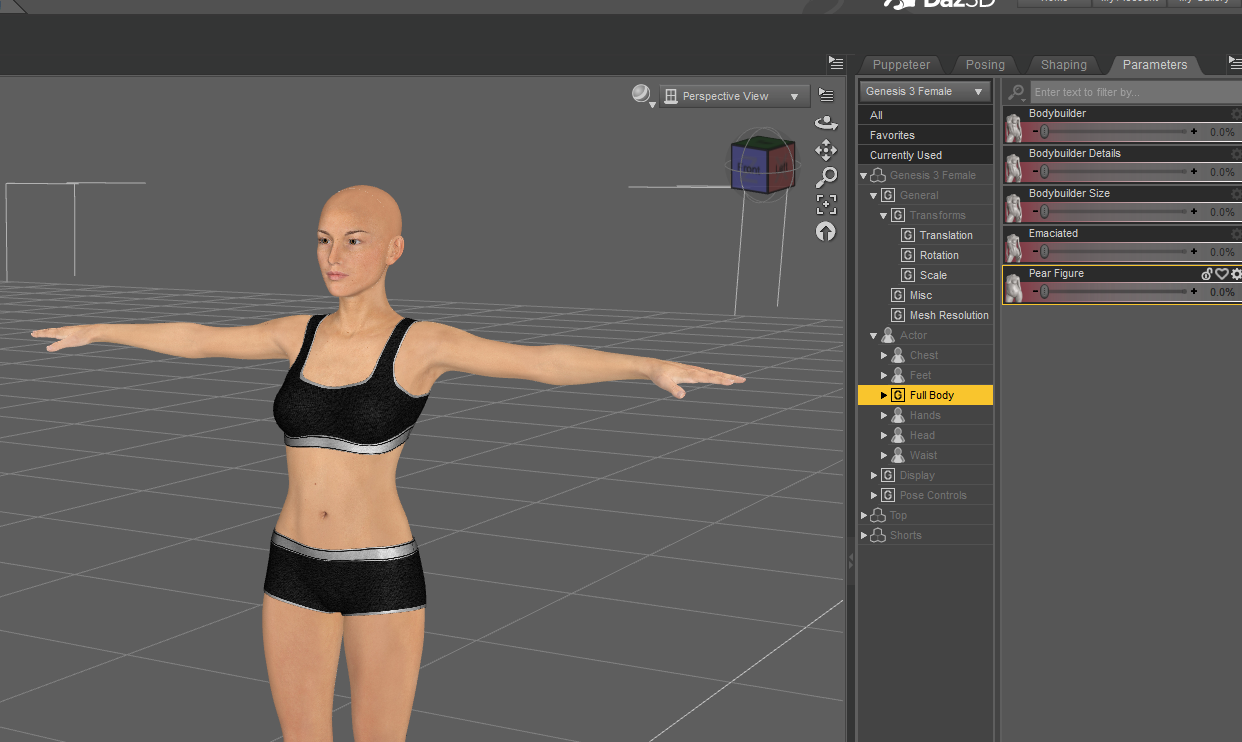This screenshot has height=742, width=1242.
Task: Select the pan camera control
Action: tap(826, 150)
